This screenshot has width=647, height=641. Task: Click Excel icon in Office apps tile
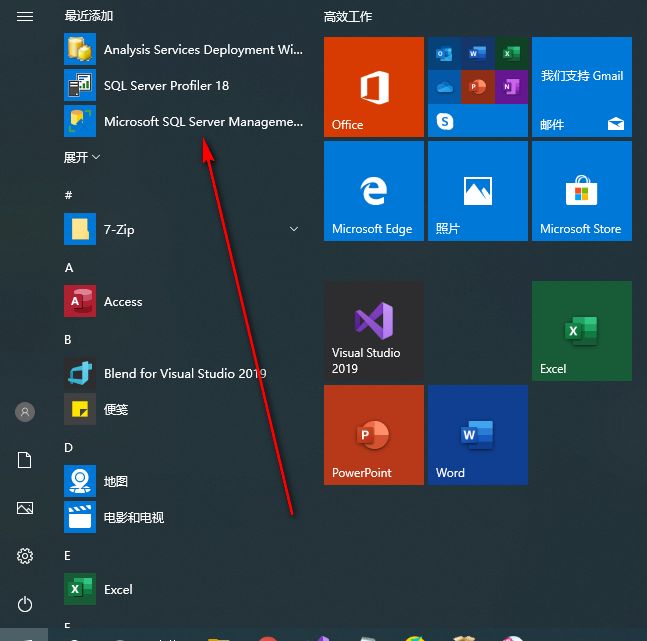[511, 54]
